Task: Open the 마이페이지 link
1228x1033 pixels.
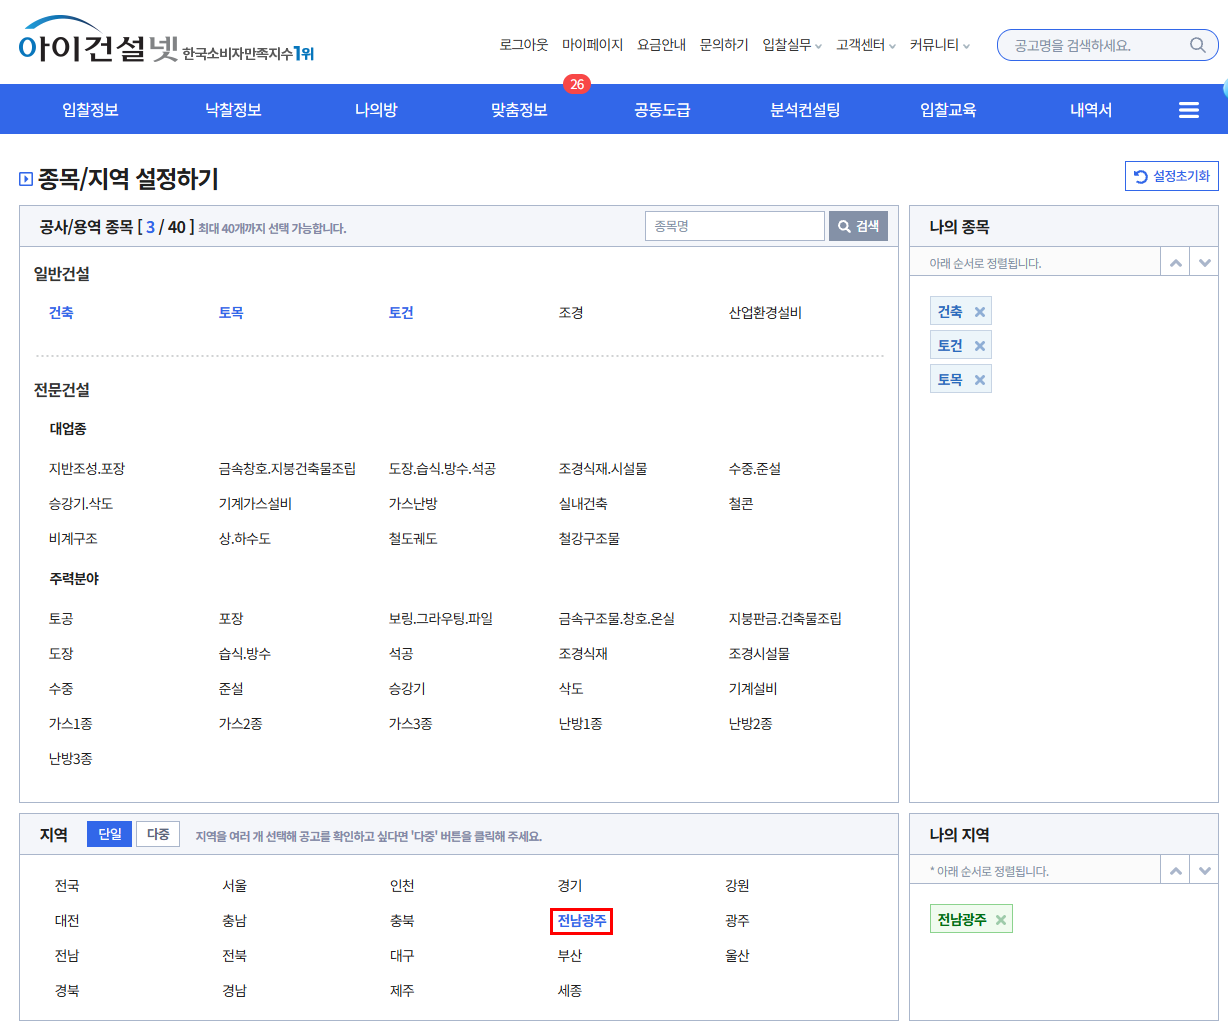Action: click(x=592, y=45)
